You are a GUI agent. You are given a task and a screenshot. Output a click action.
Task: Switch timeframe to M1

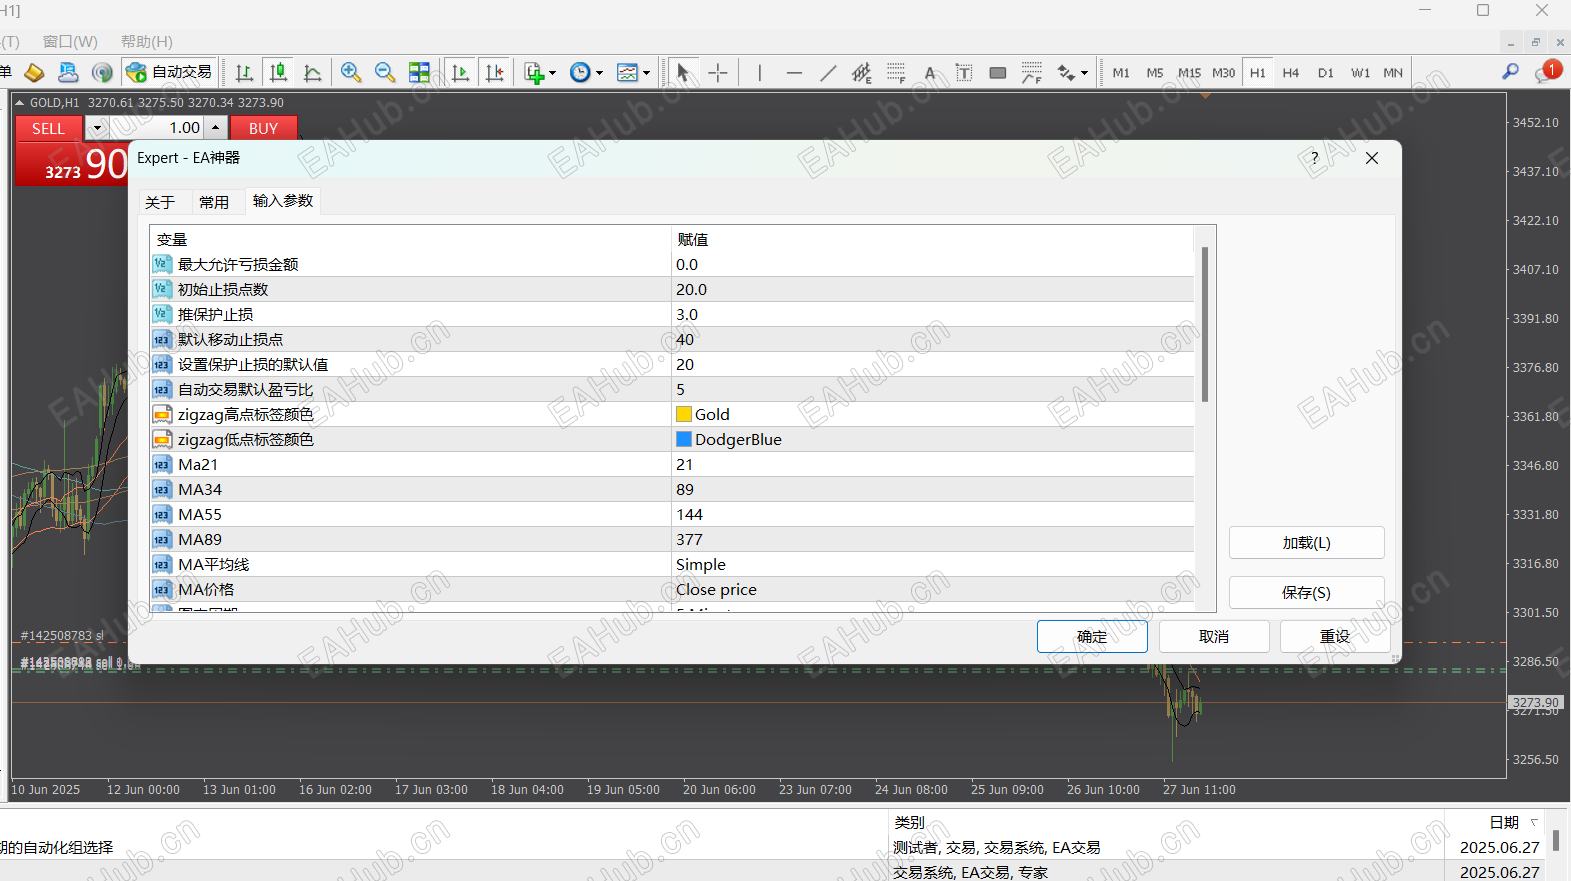(1121, 72)
